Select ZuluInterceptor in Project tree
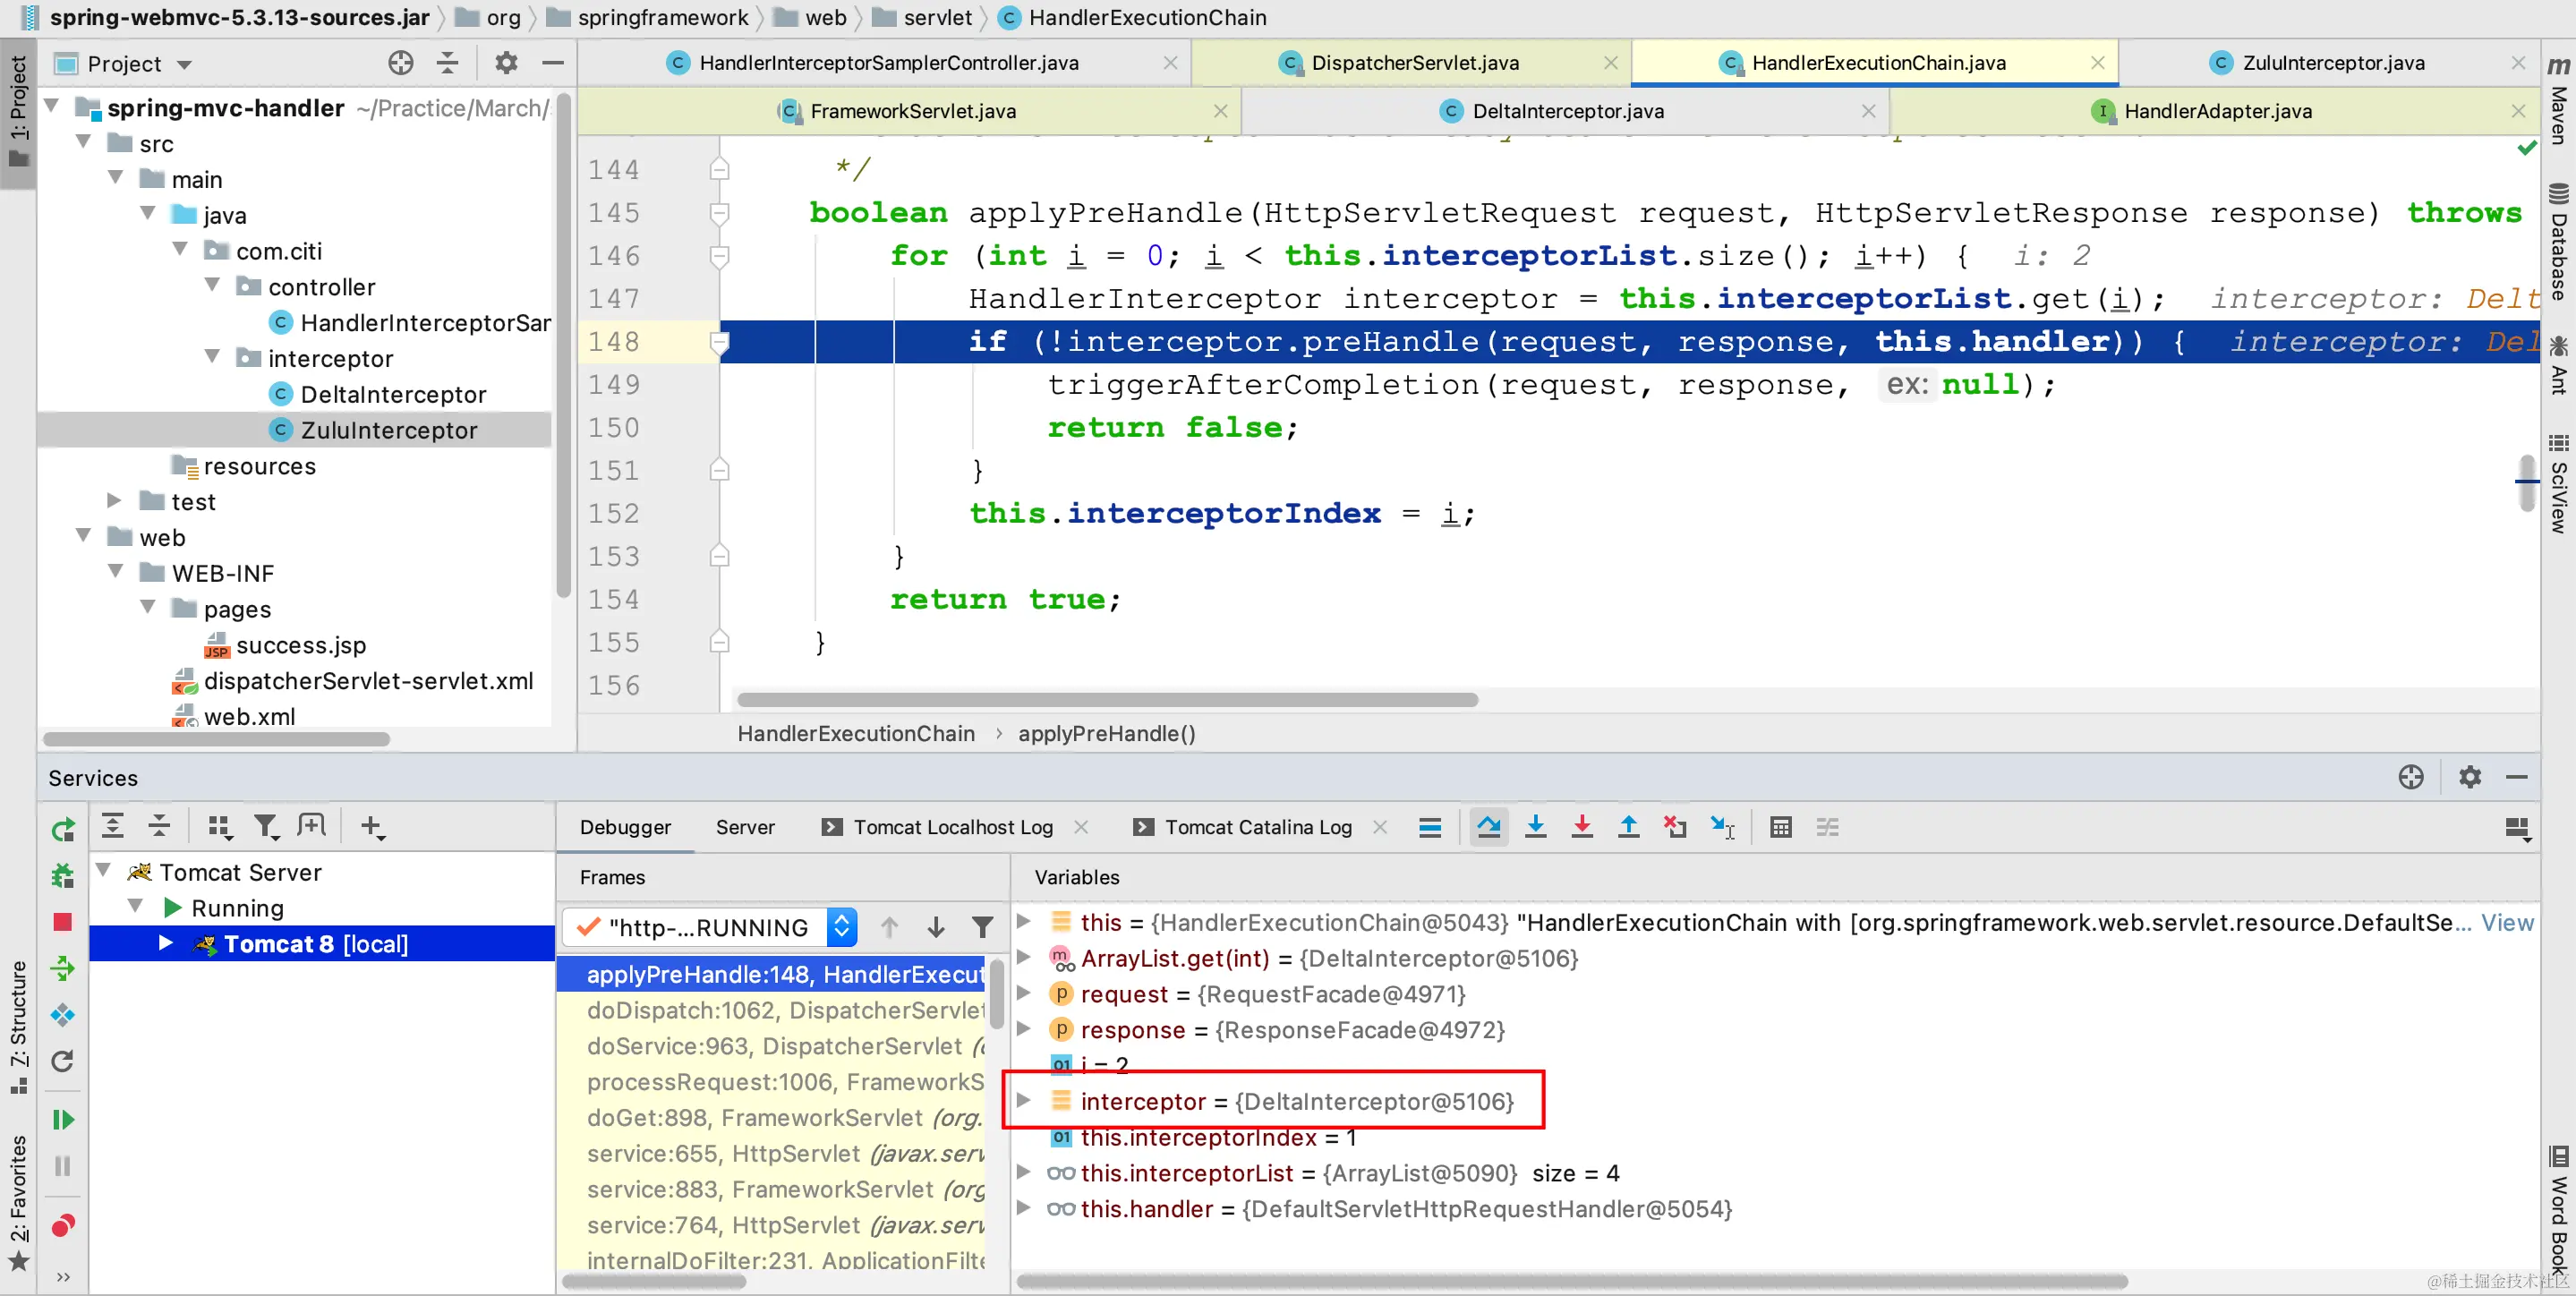Screen dimensions: 2576x1296 (388, 430)
